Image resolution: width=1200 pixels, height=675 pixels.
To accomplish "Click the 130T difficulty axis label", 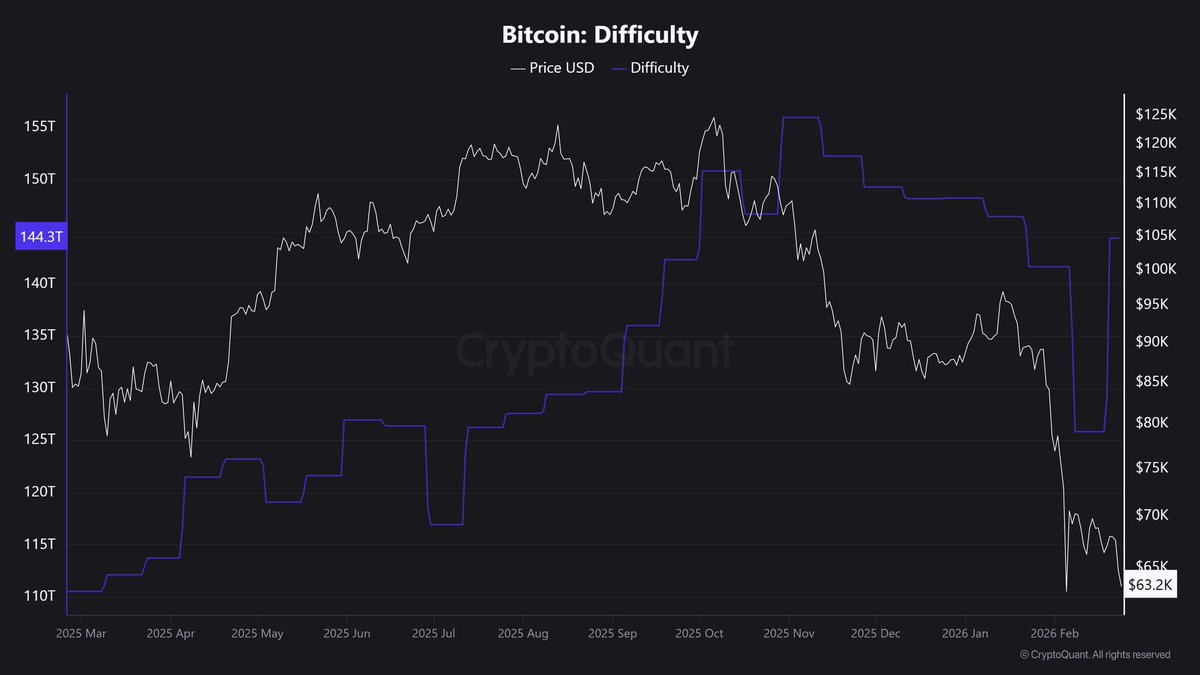I will pyautogui.click(x=40, y=387).
